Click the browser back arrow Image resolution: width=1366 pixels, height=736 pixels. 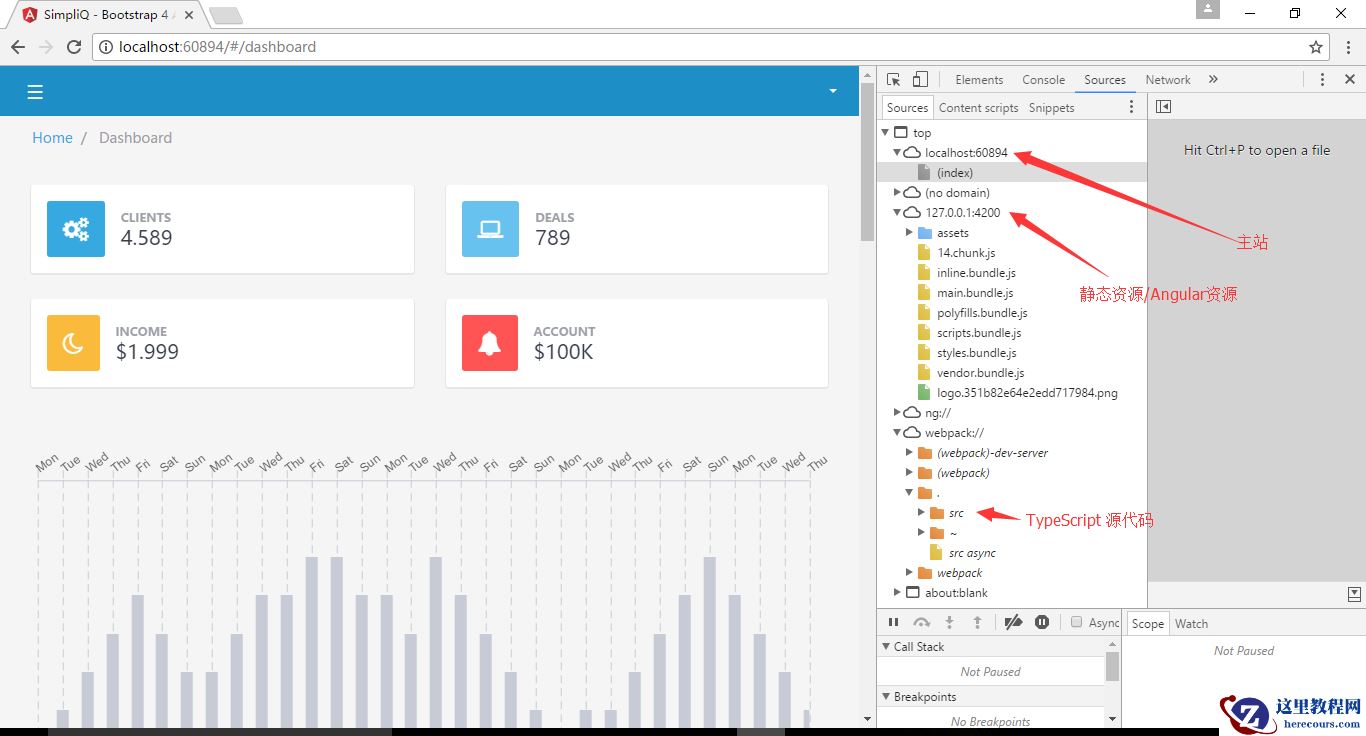[18, 47]
